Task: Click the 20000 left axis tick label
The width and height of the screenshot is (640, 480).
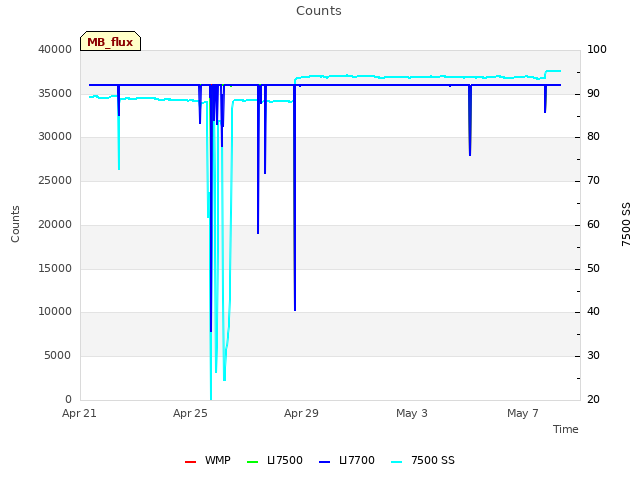Action: coord(55,224)
